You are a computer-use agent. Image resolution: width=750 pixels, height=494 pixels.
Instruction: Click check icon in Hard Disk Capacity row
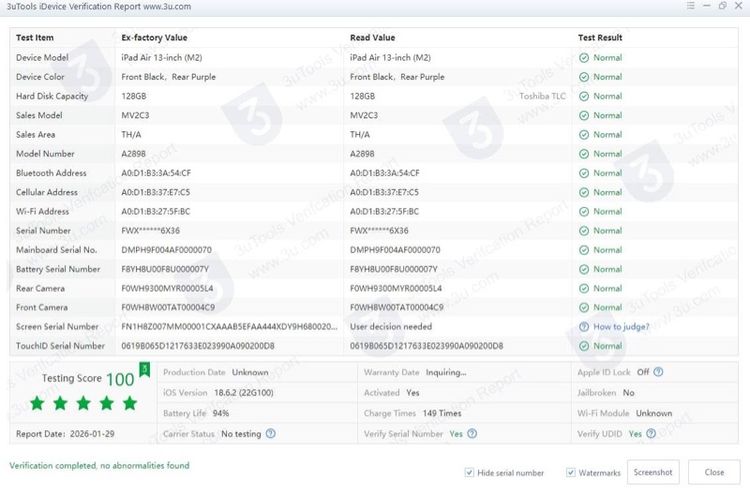[584, 96]
